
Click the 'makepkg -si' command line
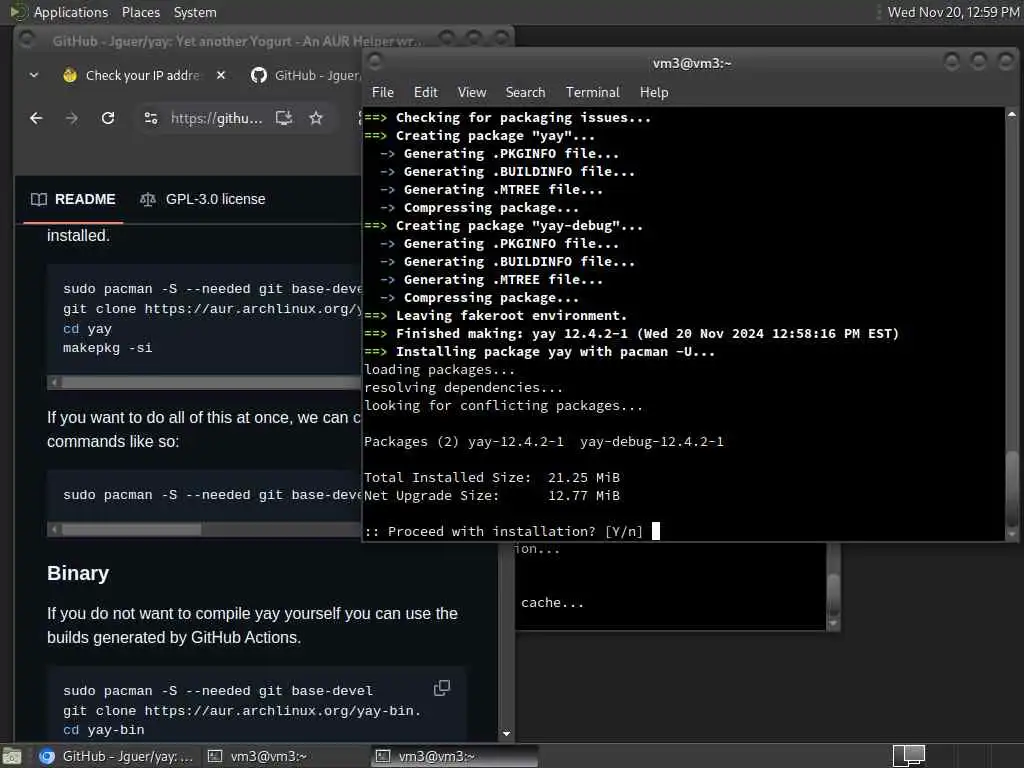[107, 348]
